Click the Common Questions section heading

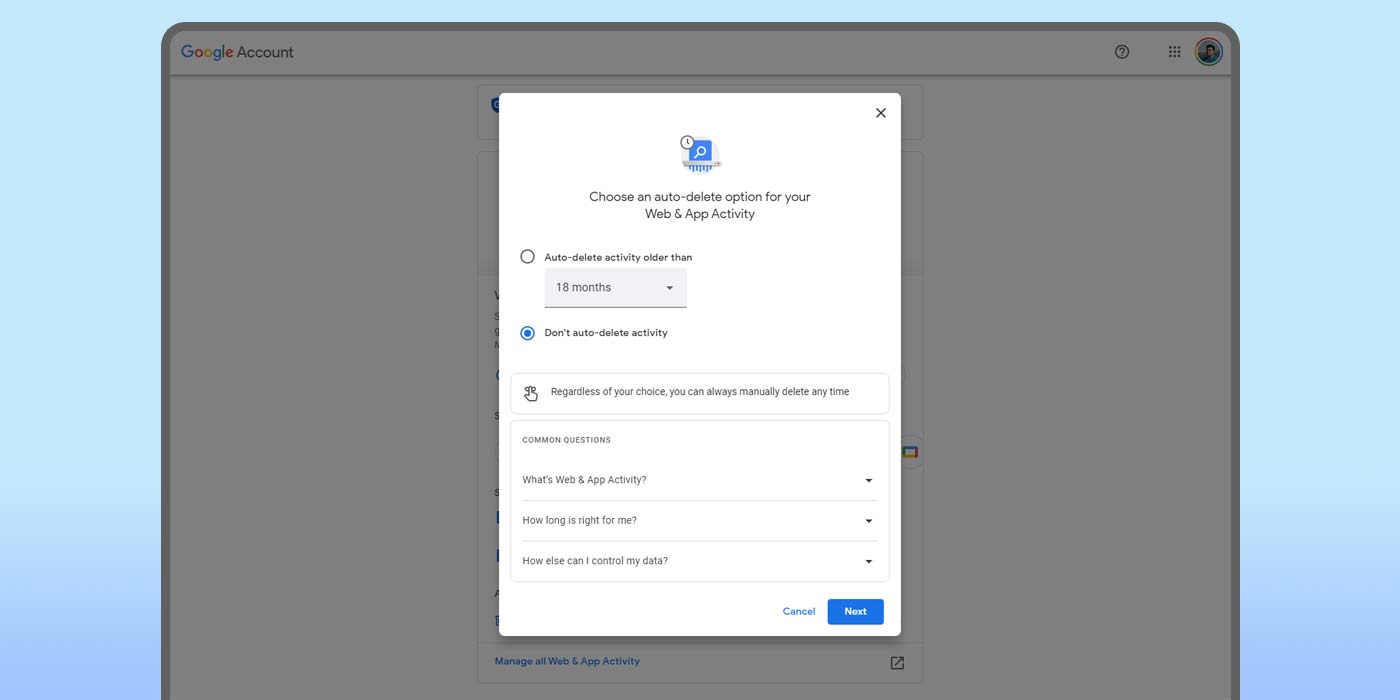tap(566, 440)
